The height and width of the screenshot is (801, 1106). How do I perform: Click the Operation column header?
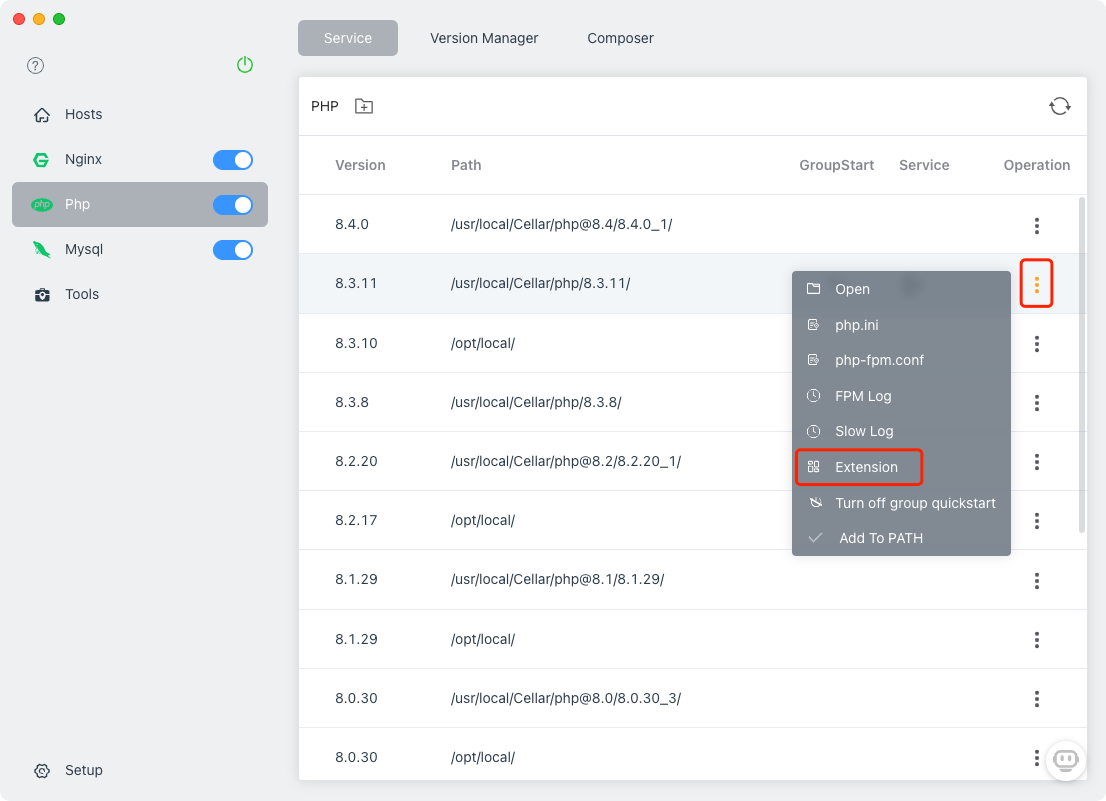click(1036, 165)
